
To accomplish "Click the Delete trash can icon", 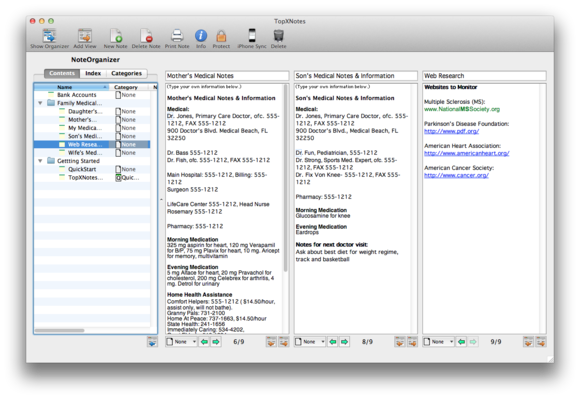I will [279, 36].
